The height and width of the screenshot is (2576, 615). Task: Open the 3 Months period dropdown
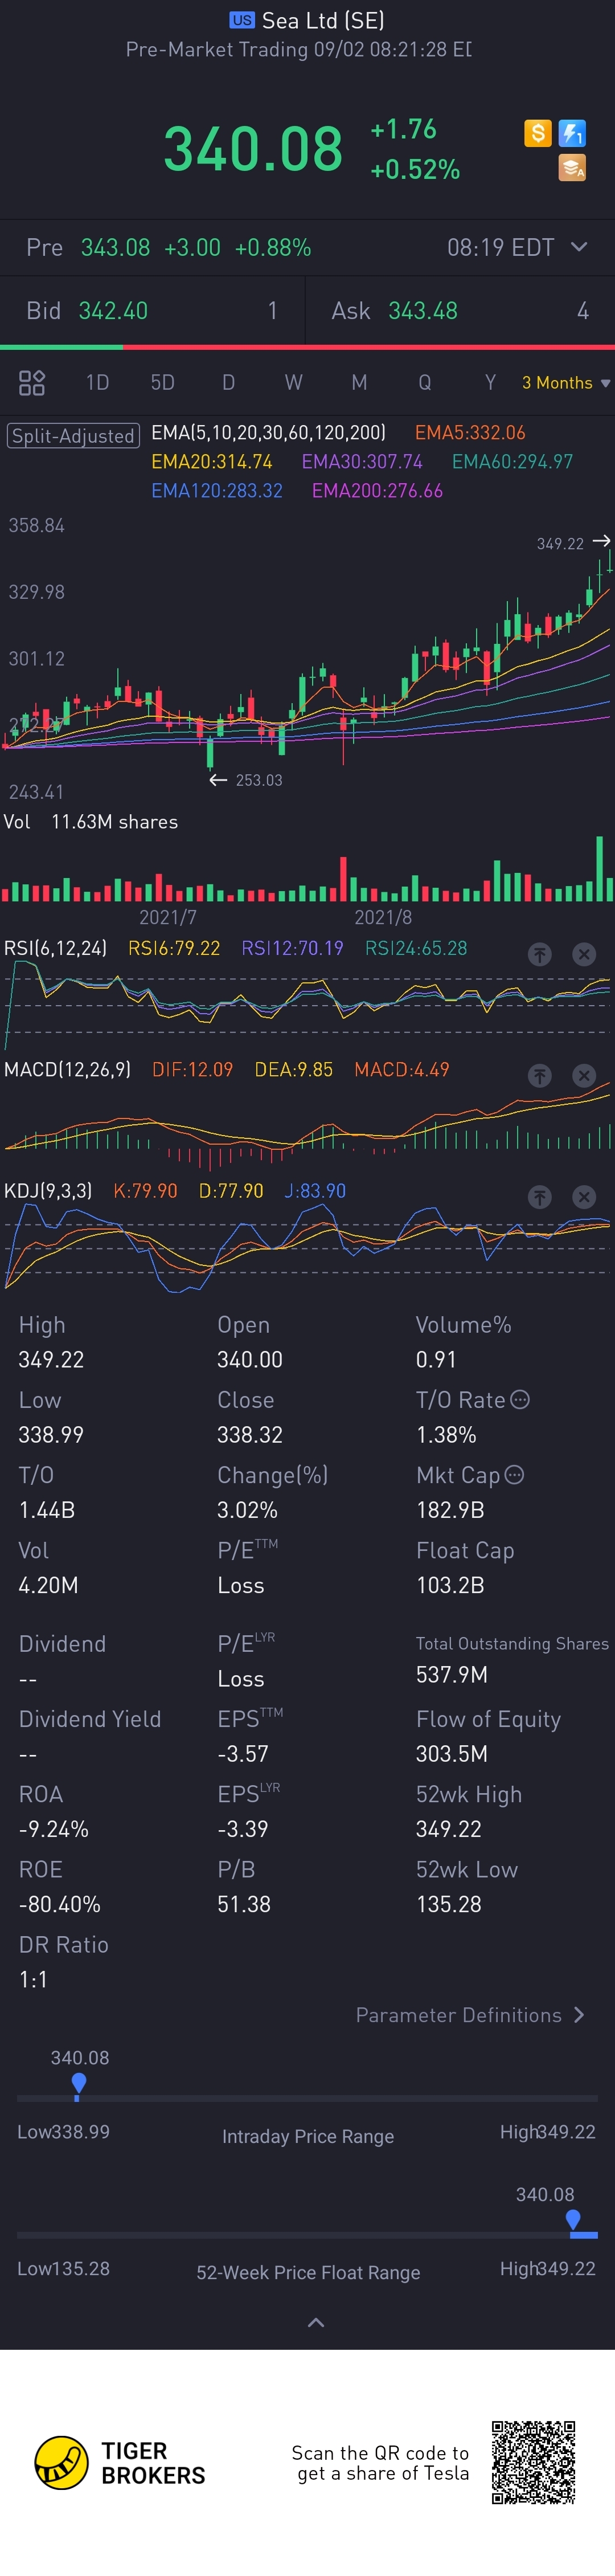pyautogui.click(x=566, y=383)
